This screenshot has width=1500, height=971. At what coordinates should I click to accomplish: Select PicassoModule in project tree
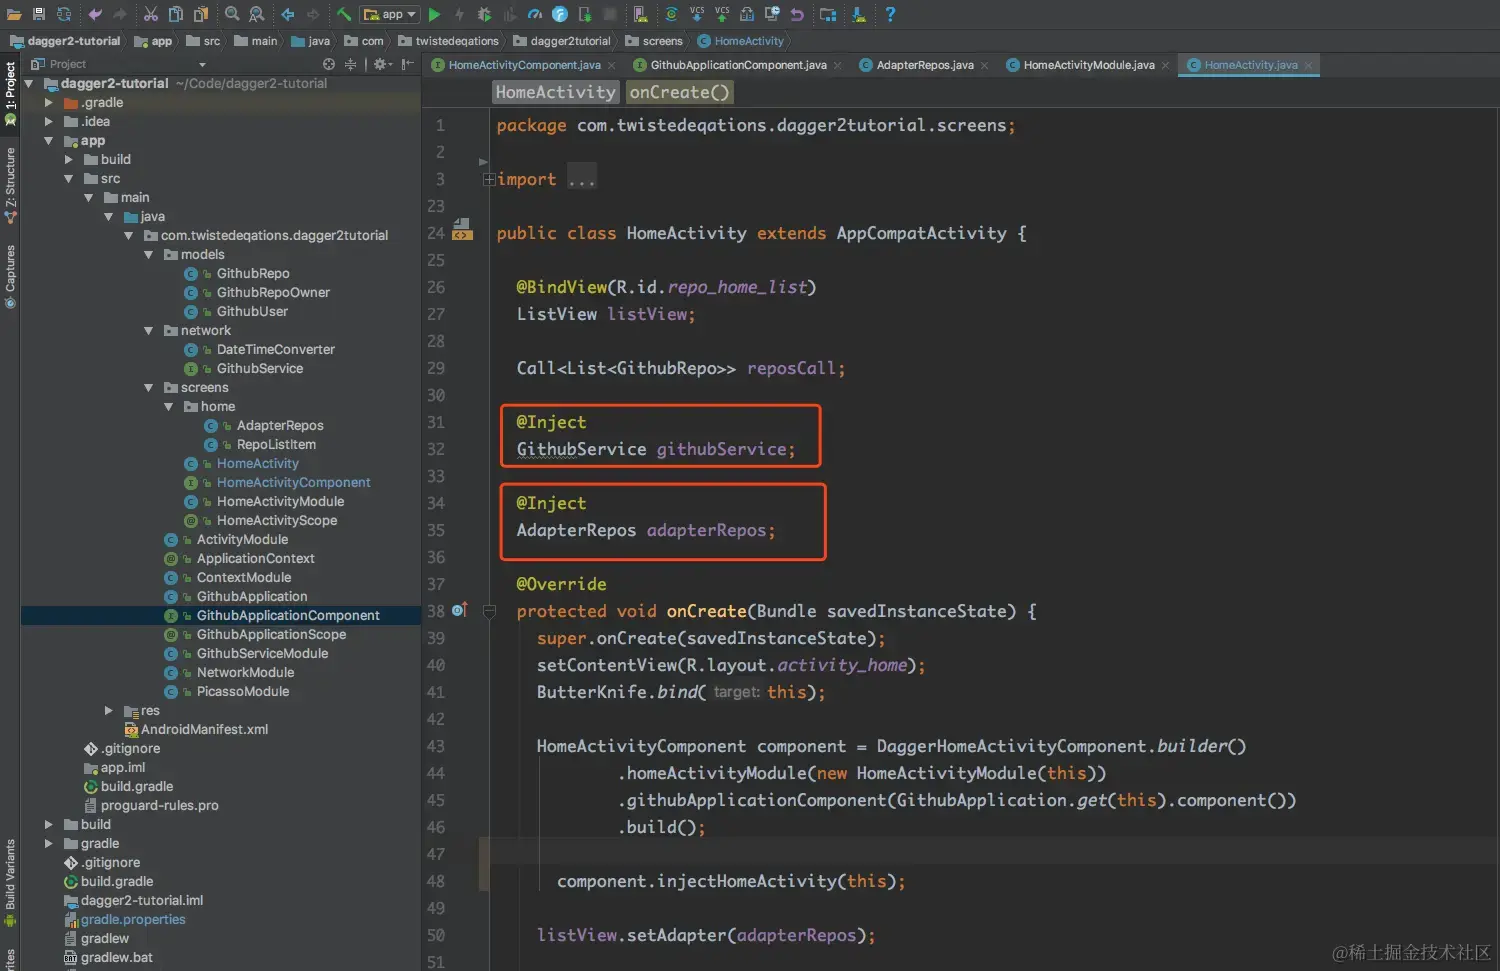click(x=242, y=692)
